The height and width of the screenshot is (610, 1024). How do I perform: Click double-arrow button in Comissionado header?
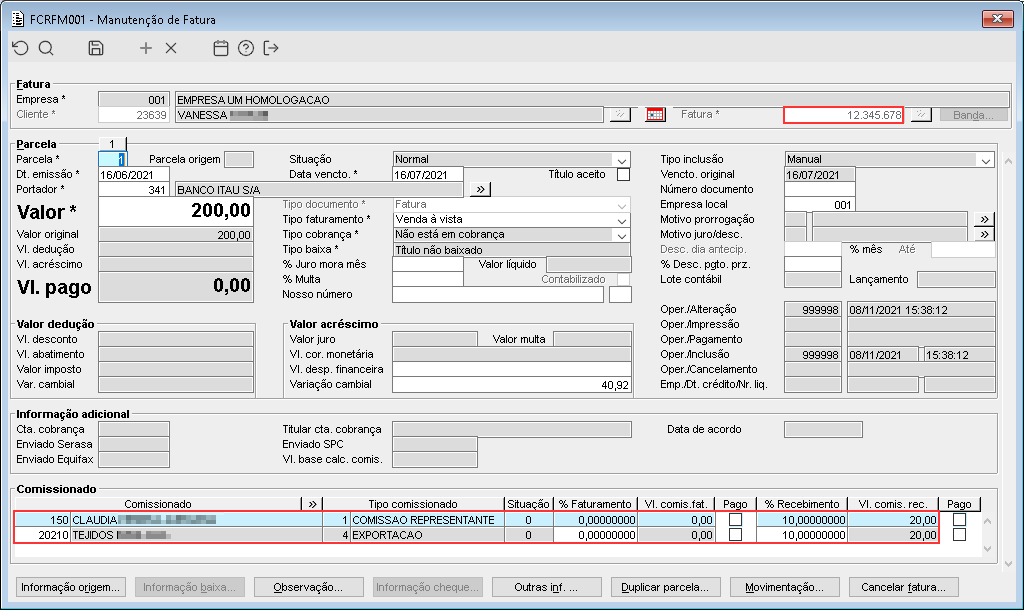[312, 504]
